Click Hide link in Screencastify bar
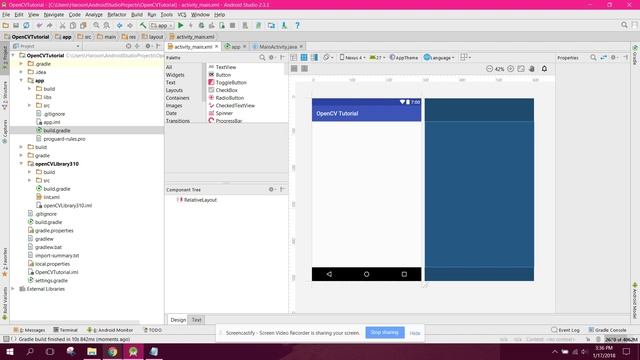640x360 pixels. pyautogui.click(x=415, y=333)
